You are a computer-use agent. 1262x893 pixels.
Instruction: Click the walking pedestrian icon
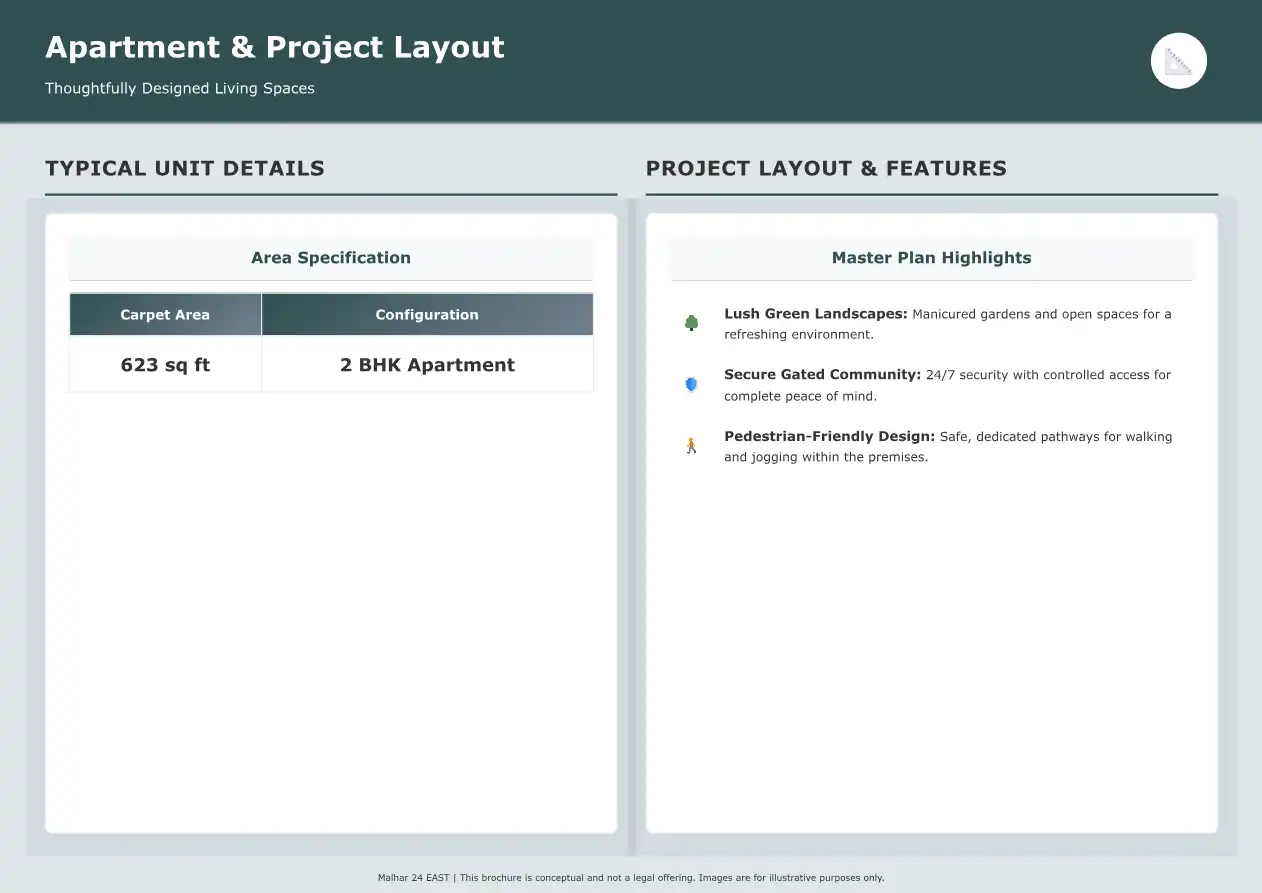pos(691,446)
